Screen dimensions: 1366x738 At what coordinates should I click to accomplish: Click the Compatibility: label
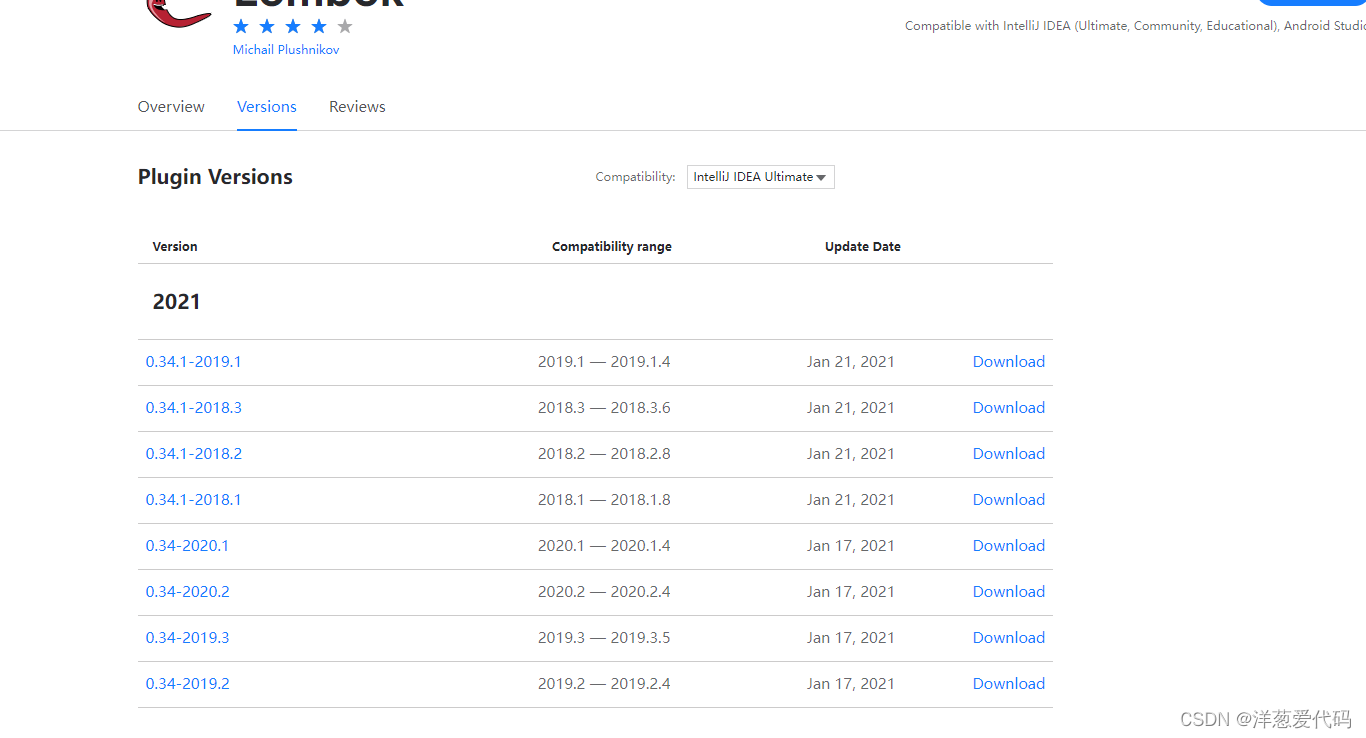pos(636,177)
